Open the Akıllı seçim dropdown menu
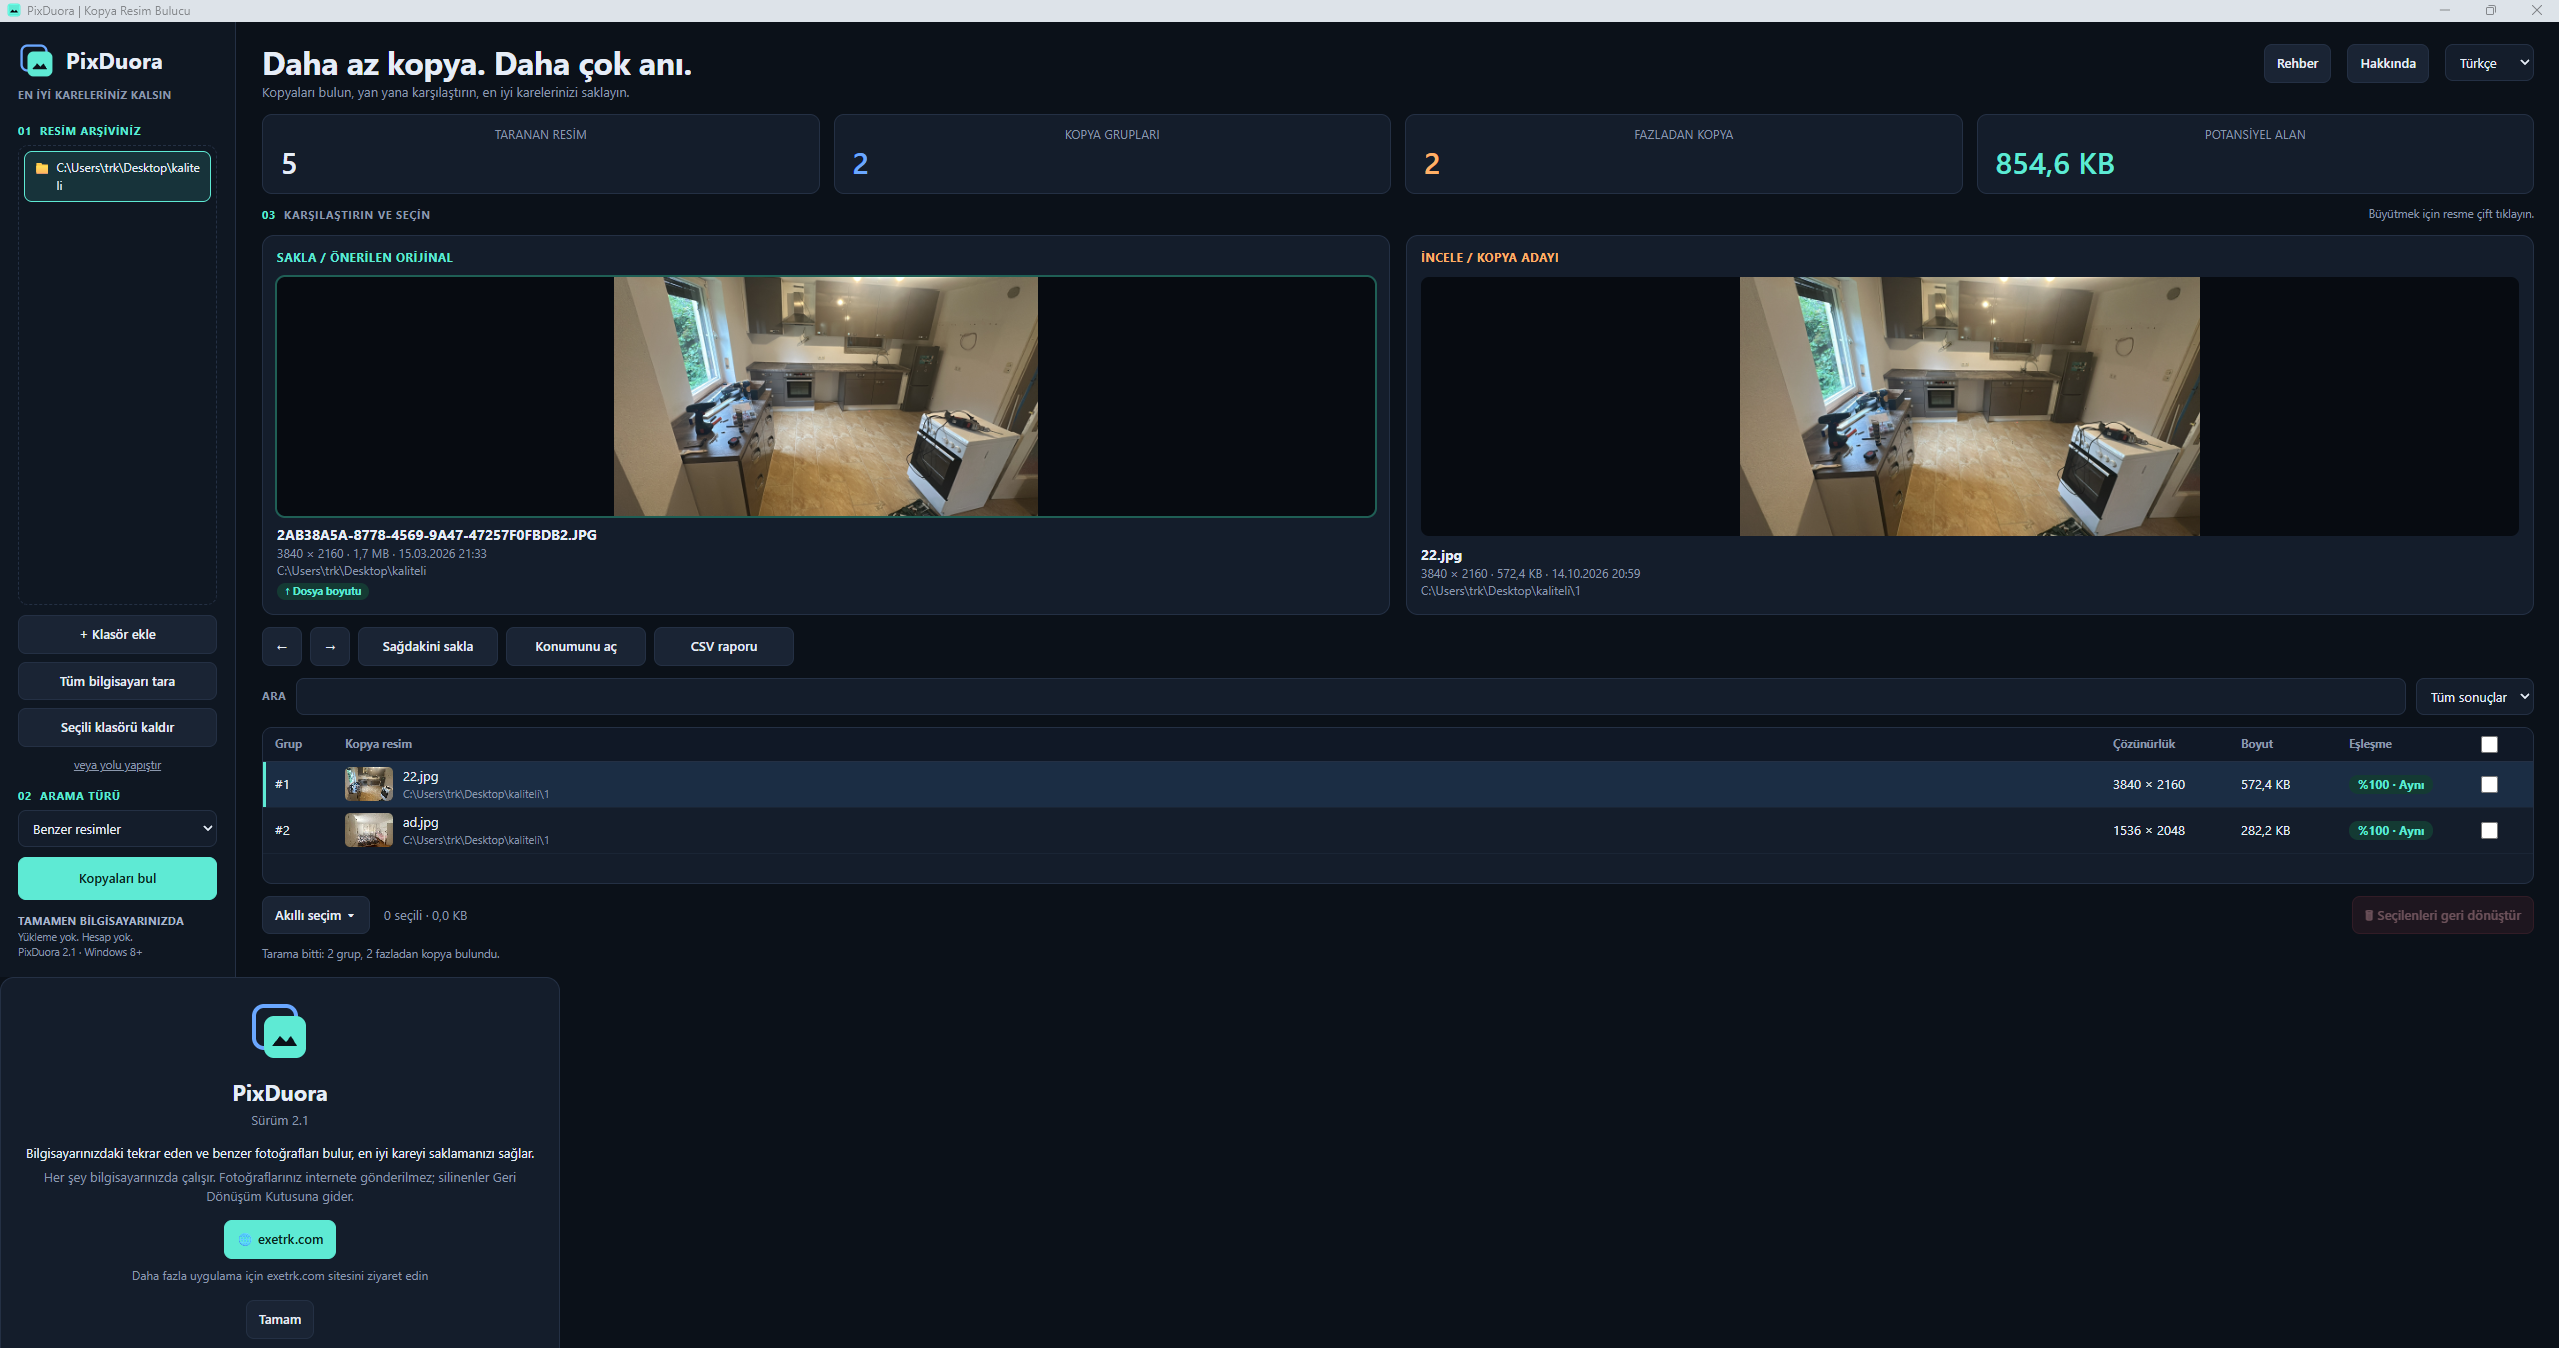Viewport: 2559px width, 1348px height. 315,915
